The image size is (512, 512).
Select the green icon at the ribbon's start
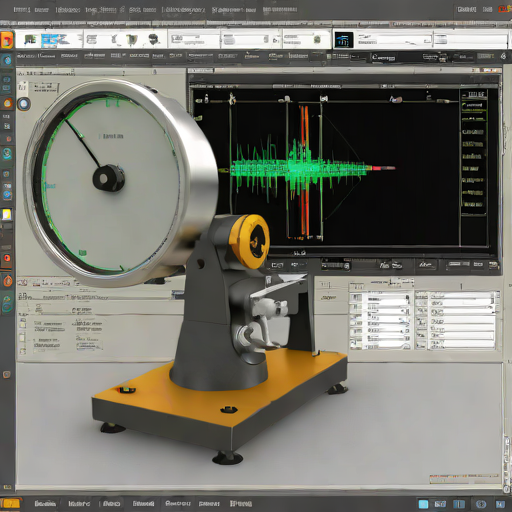click(30, 40)
